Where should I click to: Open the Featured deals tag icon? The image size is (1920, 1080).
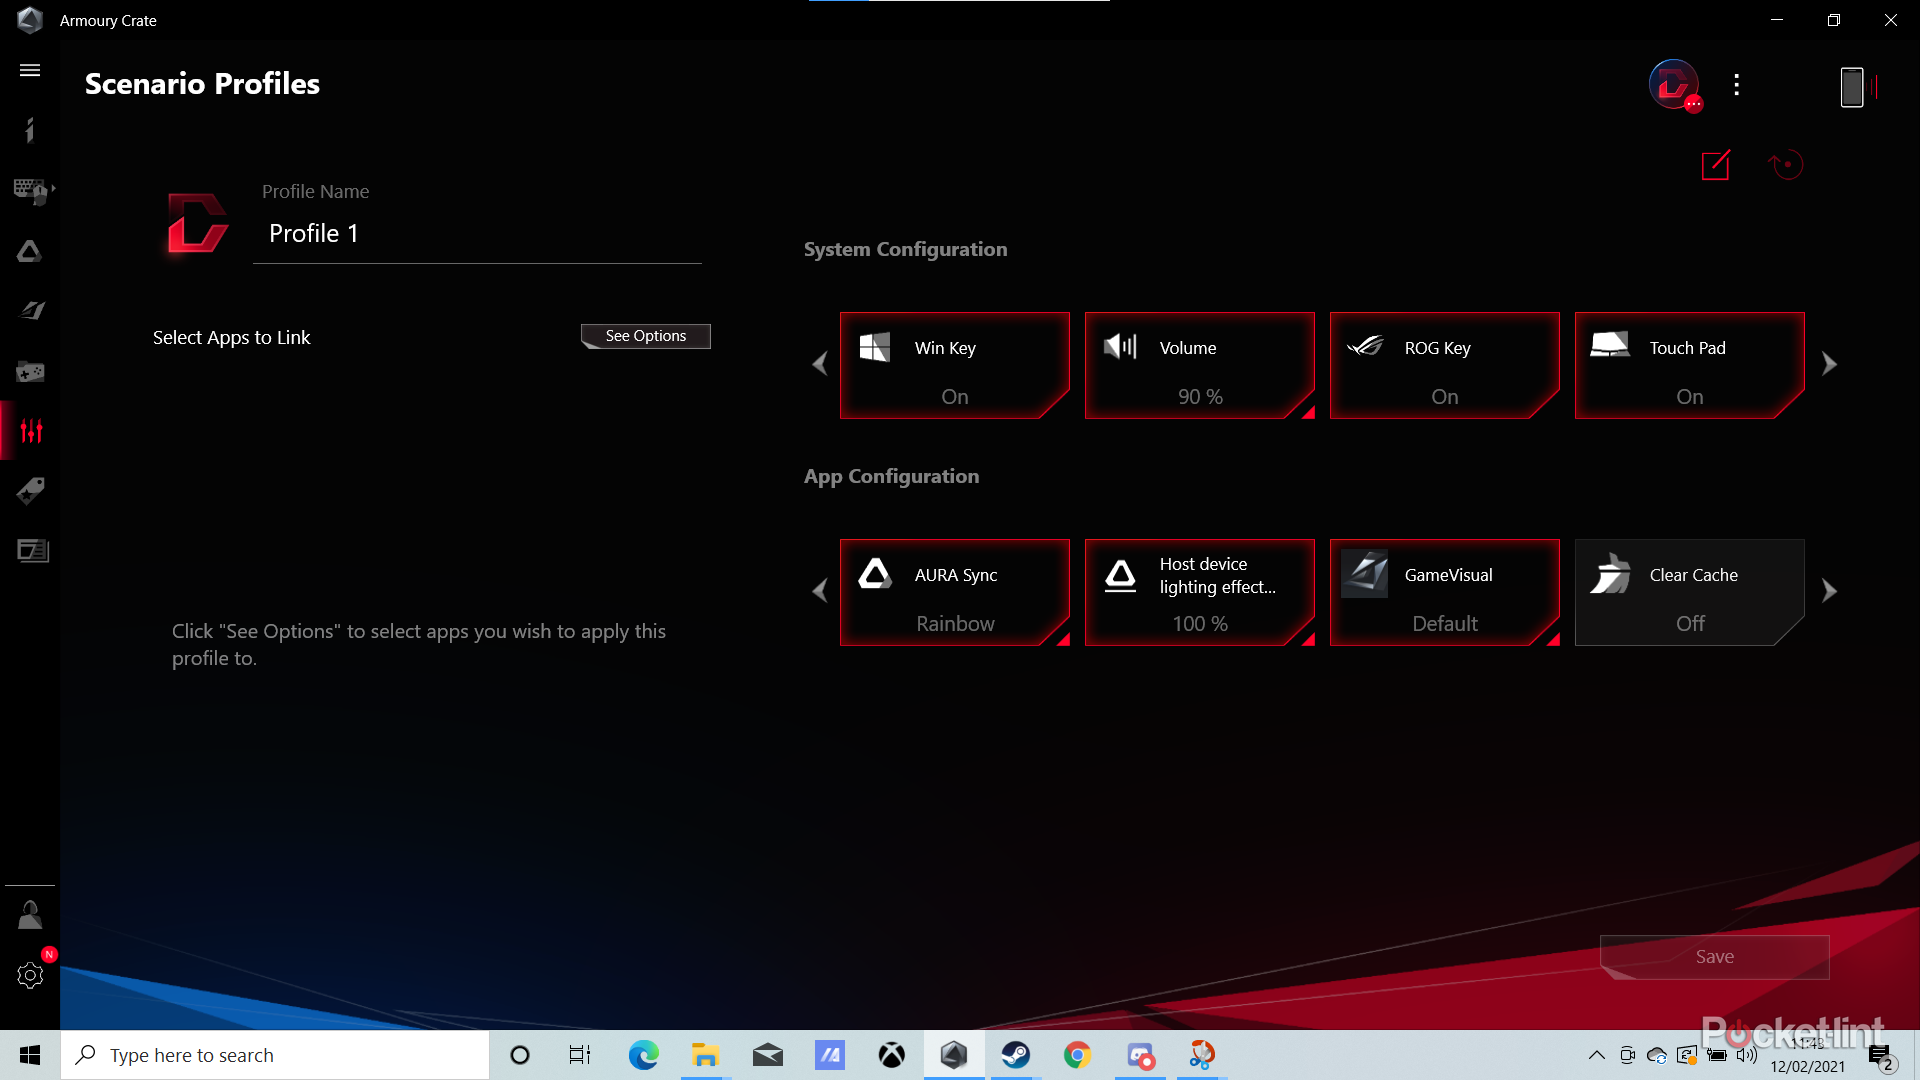(x=30, y=490)
